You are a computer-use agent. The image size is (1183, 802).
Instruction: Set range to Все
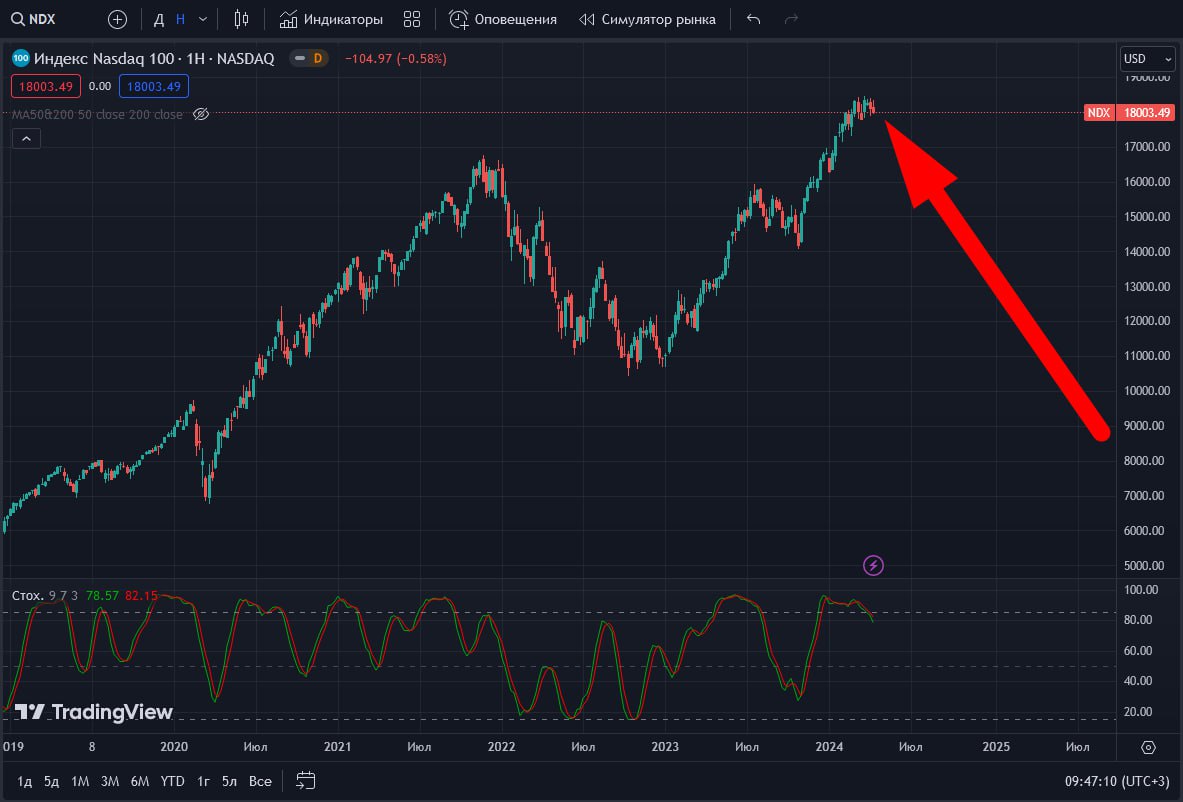click(x=260, y=782)
